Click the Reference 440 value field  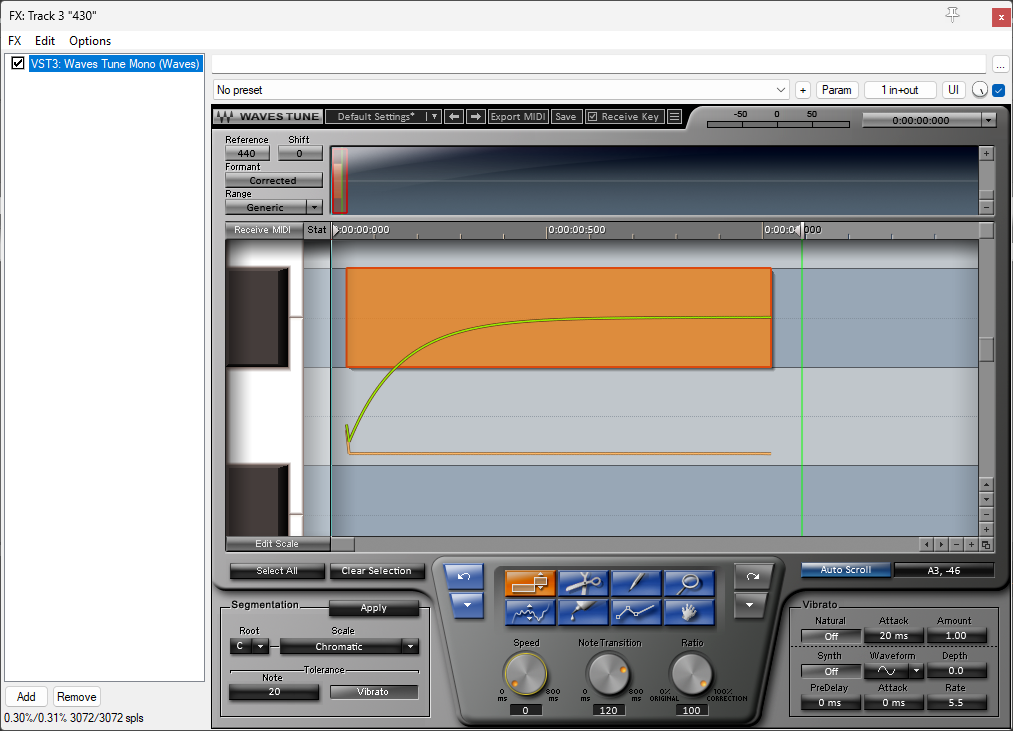(247, 153)
